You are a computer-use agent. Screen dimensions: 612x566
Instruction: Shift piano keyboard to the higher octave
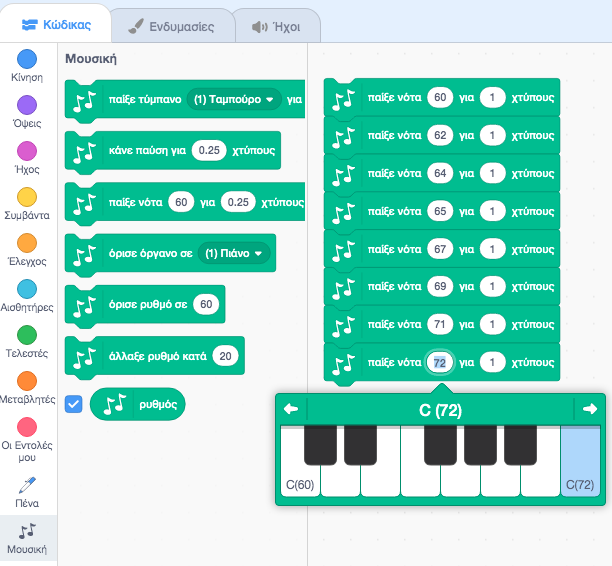[590, 409]
